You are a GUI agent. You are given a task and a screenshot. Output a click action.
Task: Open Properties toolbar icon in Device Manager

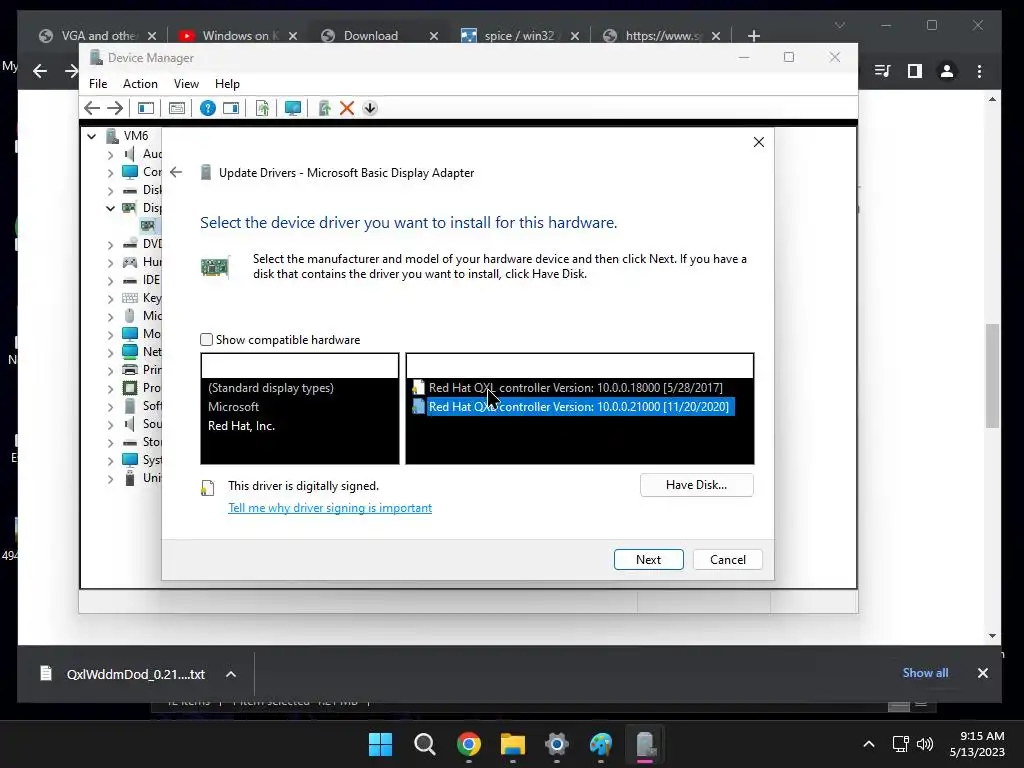coord(177,108)
